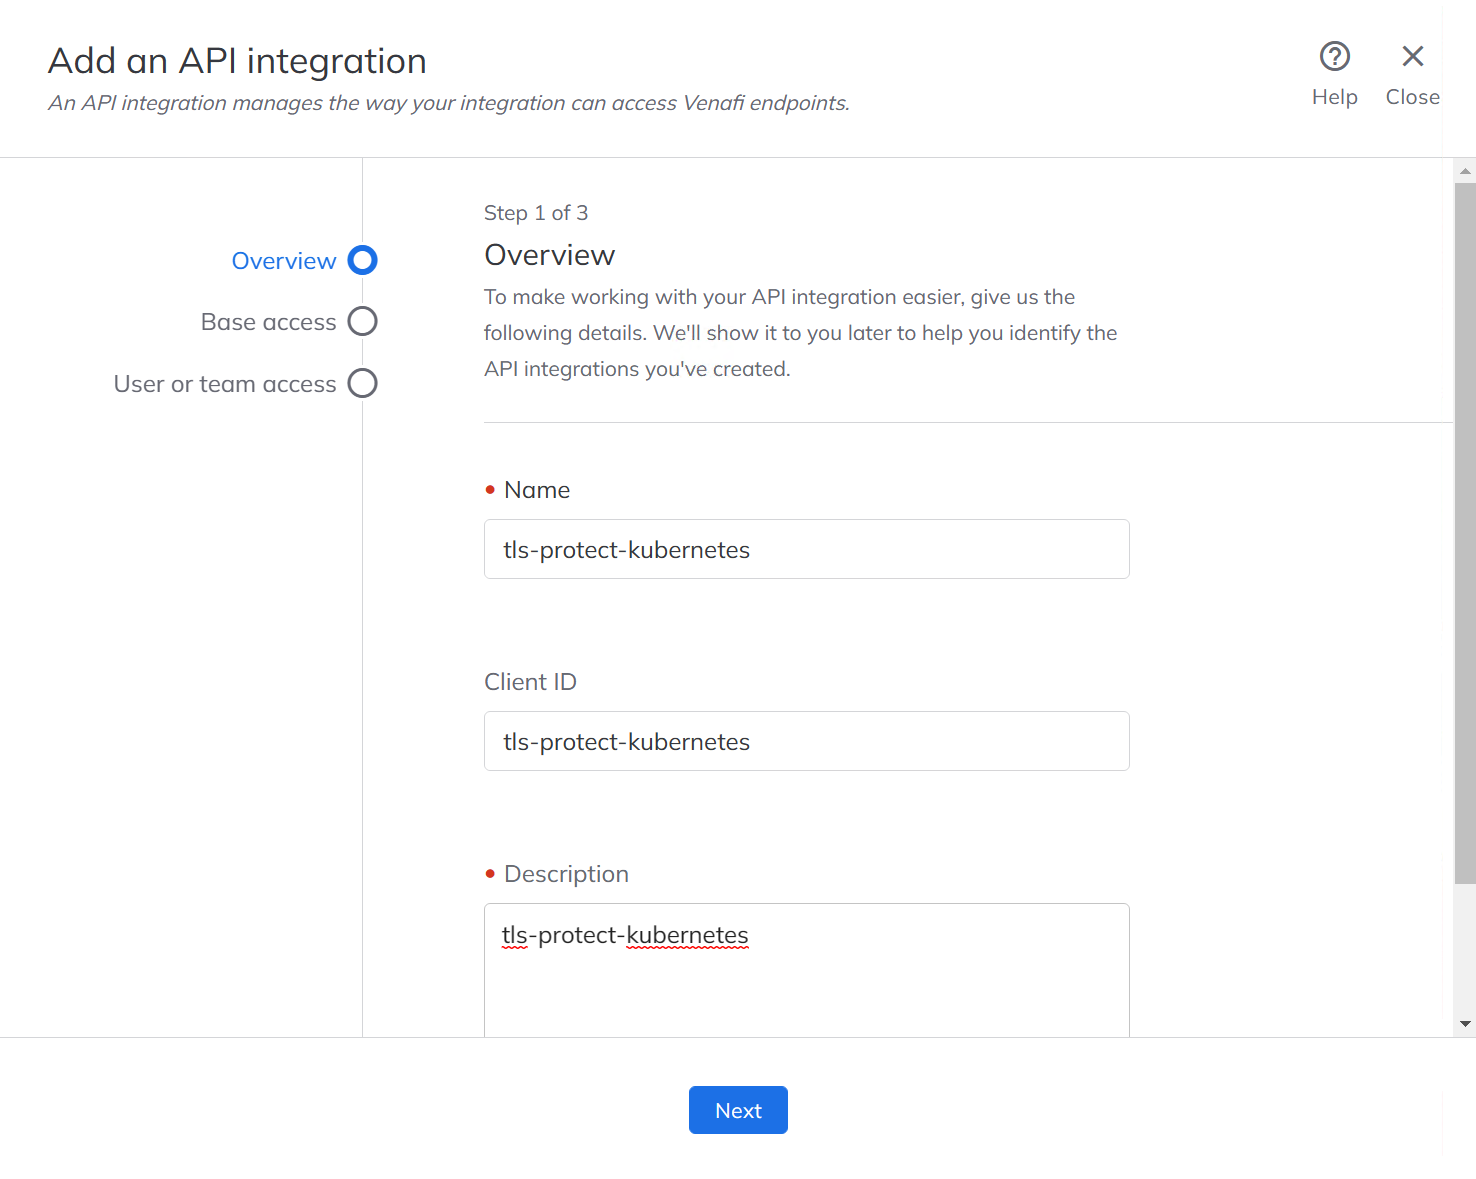Viewport: 1476px width, 1179px height.
Task: Go to the User or team access step label
Action: 225,384
